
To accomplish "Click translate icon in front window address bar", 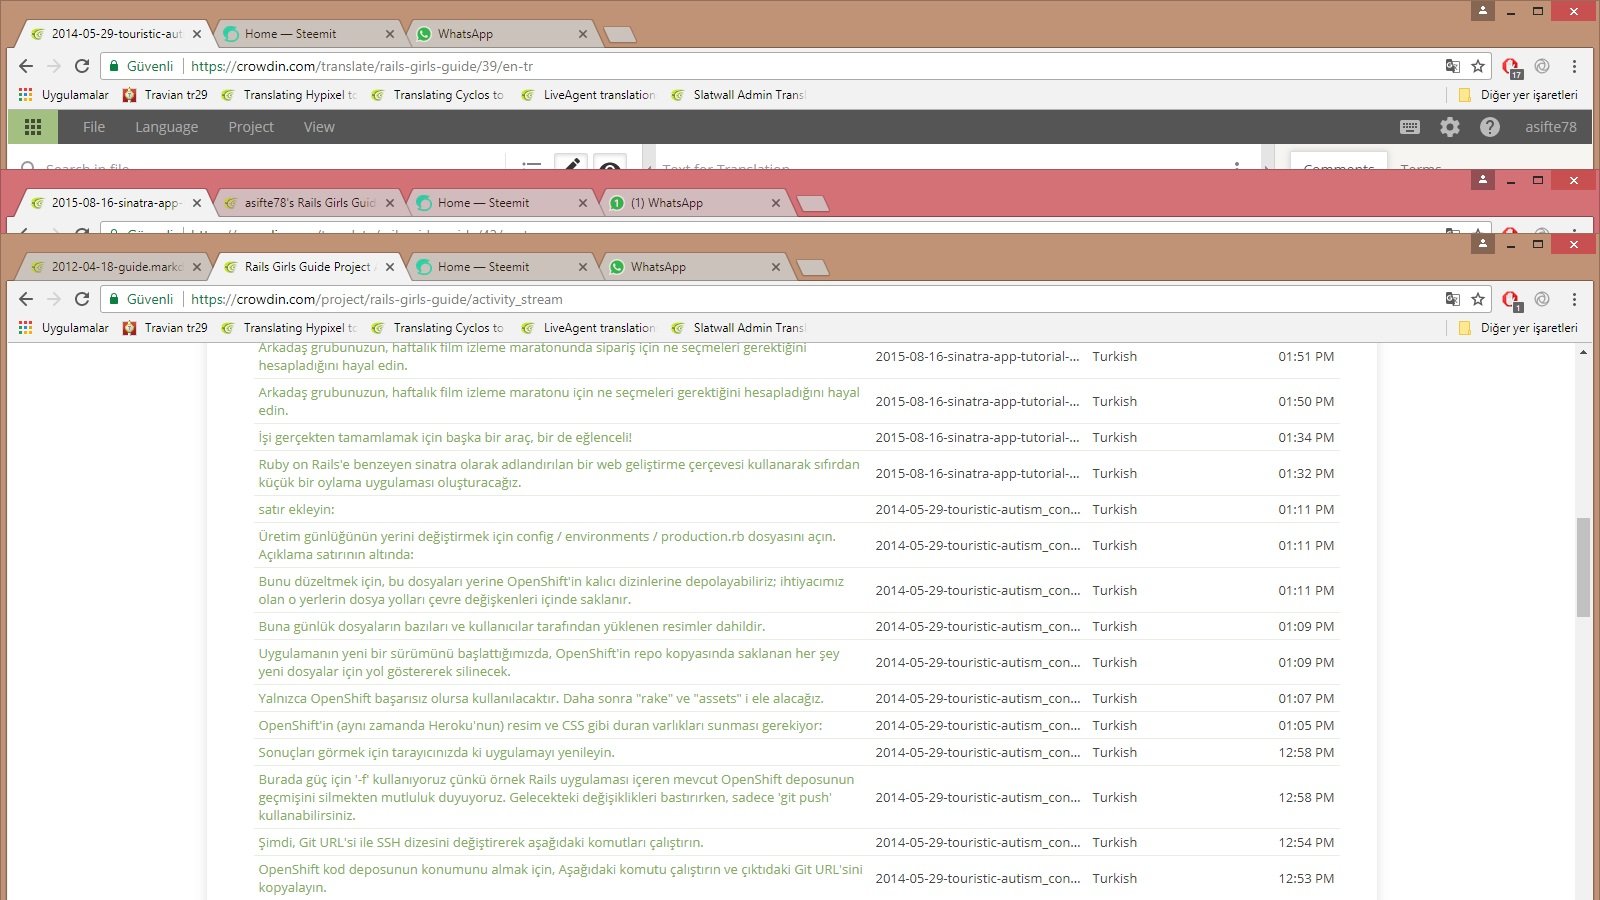I will pyautogui.click(x=1453, y=299).
